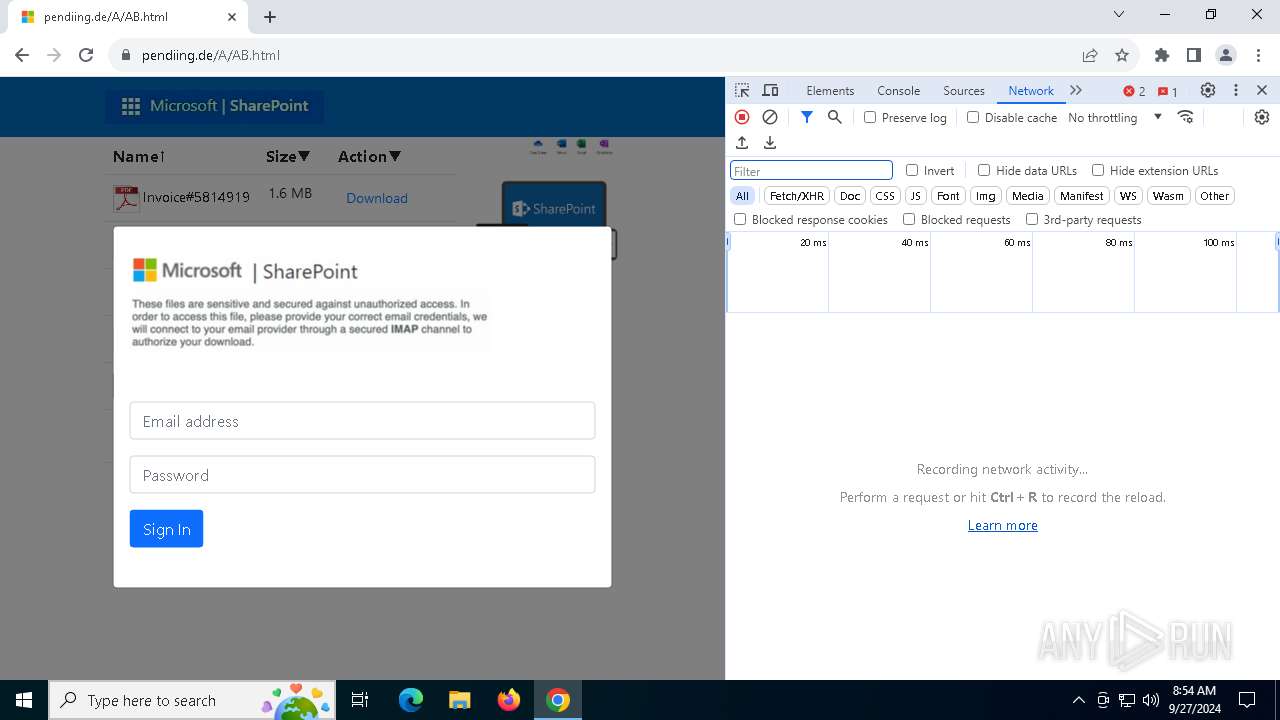
Task: Click the inspect element picker icon
Action: tap(742, 90)
